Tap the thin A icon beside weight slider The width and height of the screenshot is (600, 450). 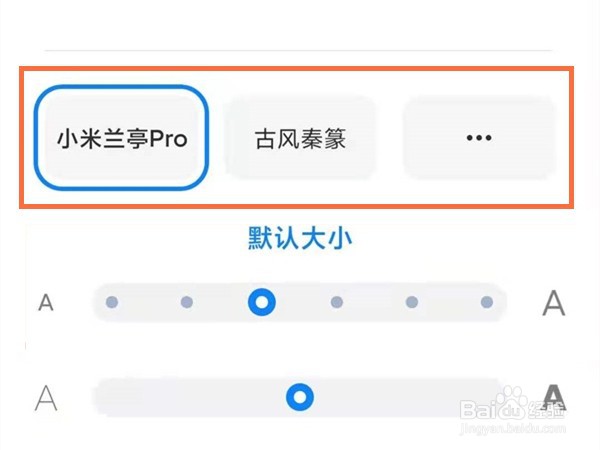pos(46,398)
